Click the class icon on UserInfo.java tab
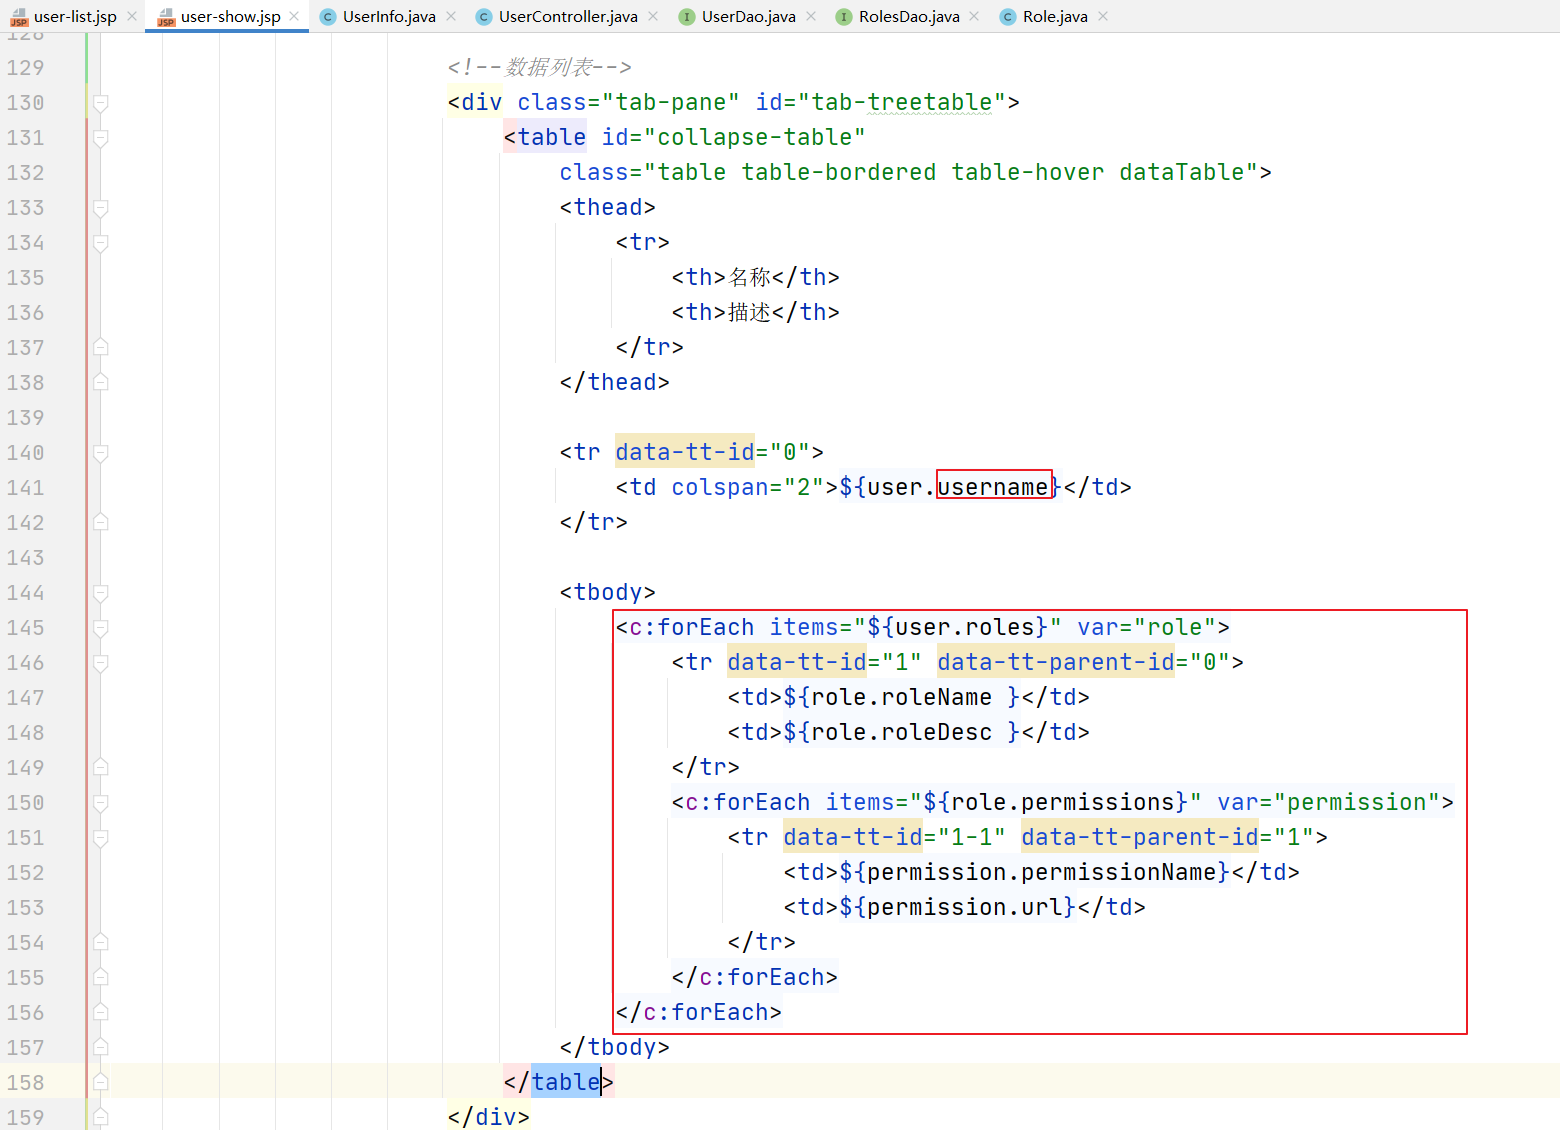1560x1130 pixels. click(x=327, y=16)
